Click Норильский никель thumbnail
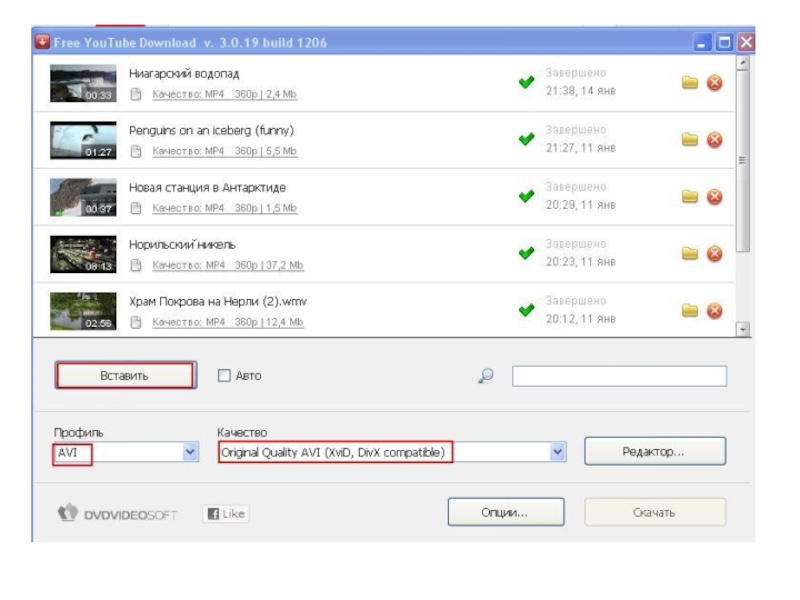This screenshot has height=600, width=800. 83,254
